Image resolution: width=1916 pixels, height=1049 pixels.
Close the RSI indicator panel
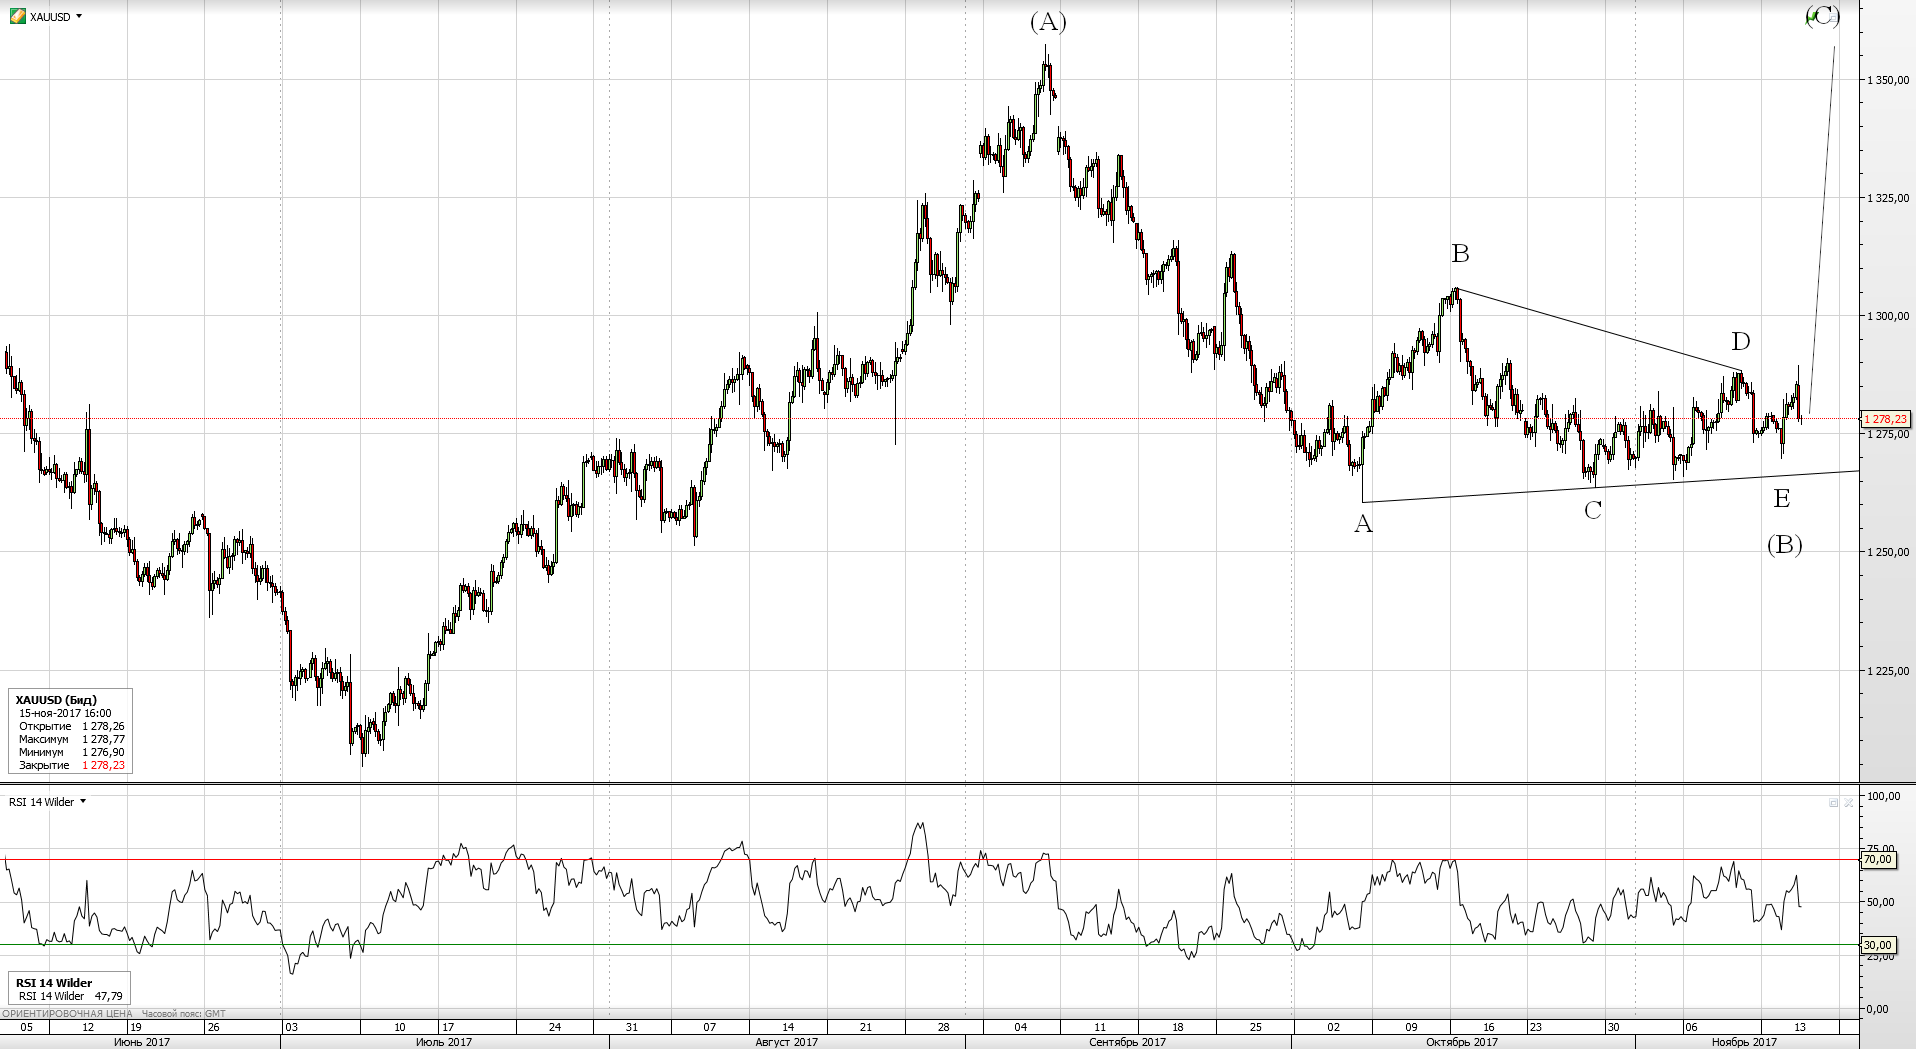point(1849,802)
